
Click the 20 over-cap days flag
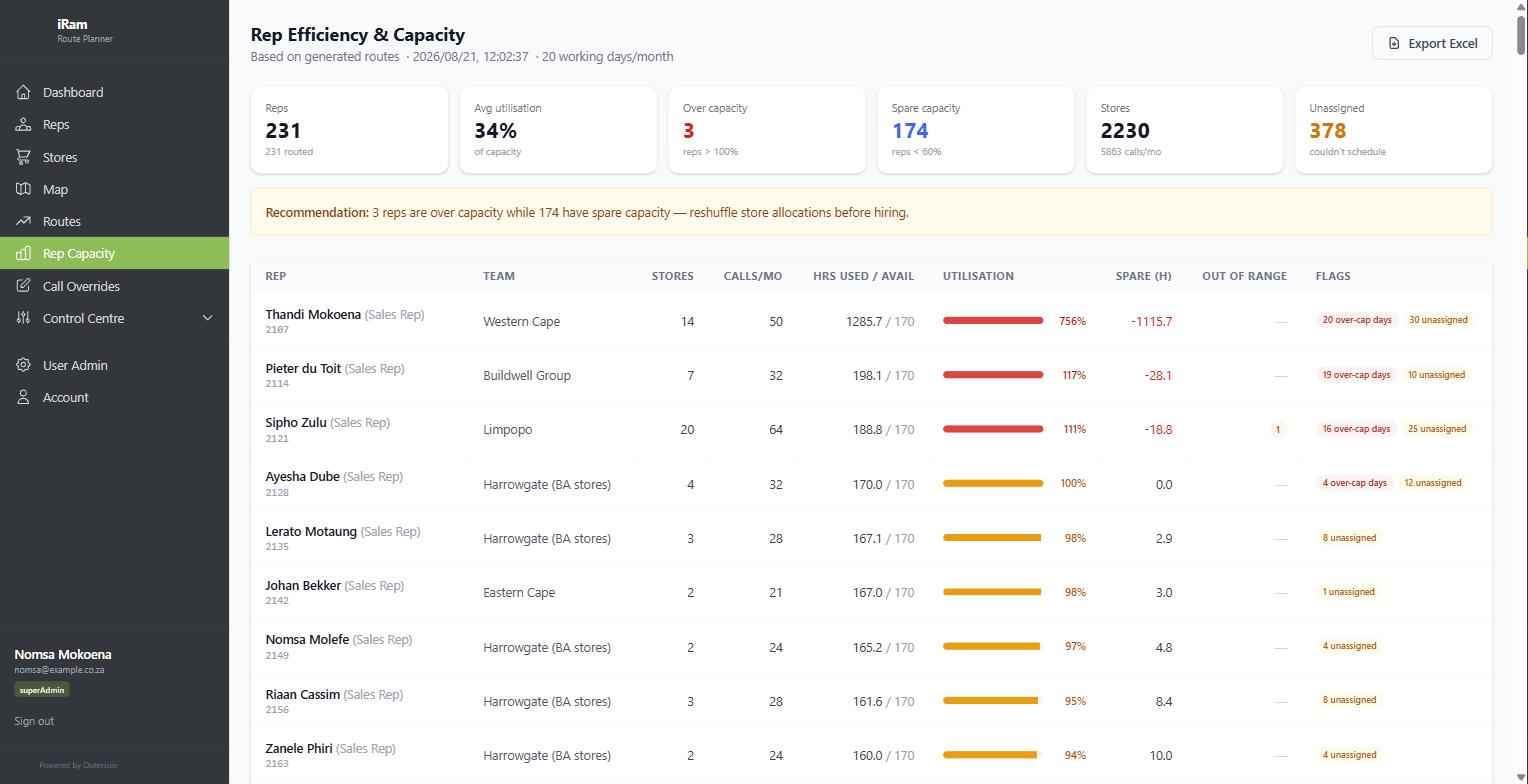1357,320
